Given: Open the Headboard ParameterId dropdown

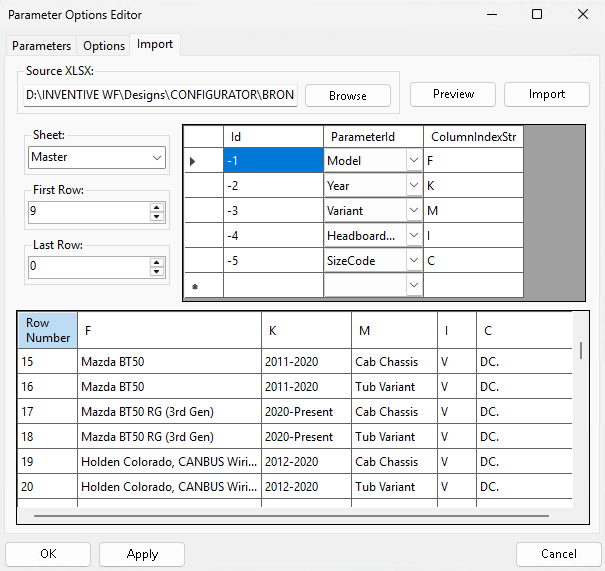Looking at the screenshot, I should click(x=414, y=235).
